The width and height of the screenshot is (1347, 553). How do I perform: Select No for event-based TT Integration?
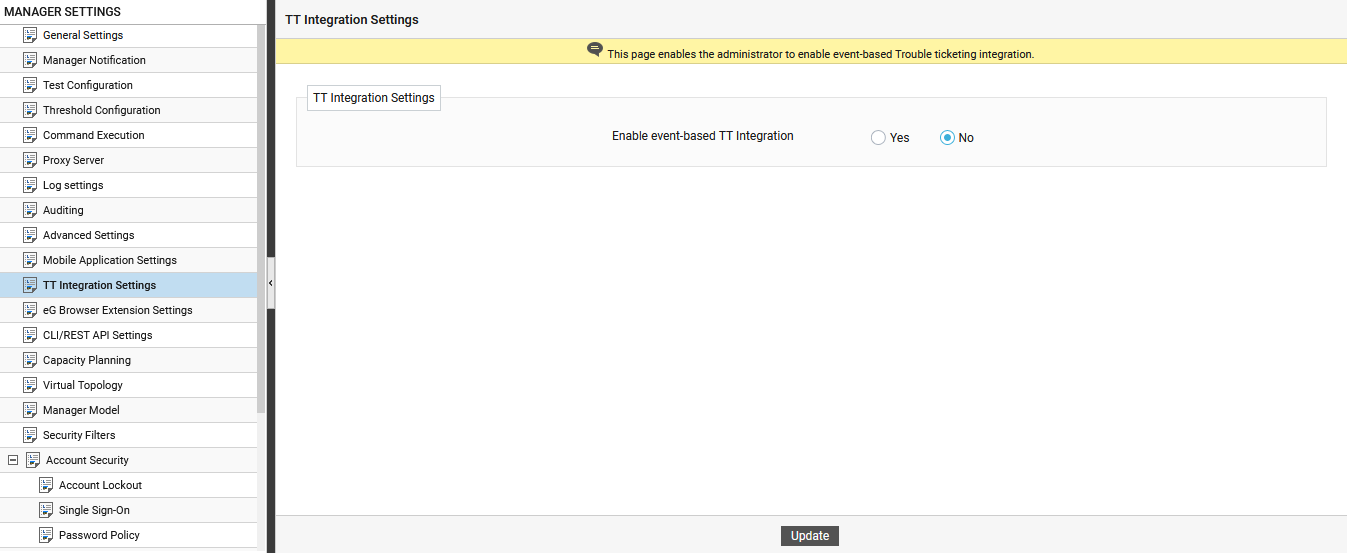tap(947, 138)
